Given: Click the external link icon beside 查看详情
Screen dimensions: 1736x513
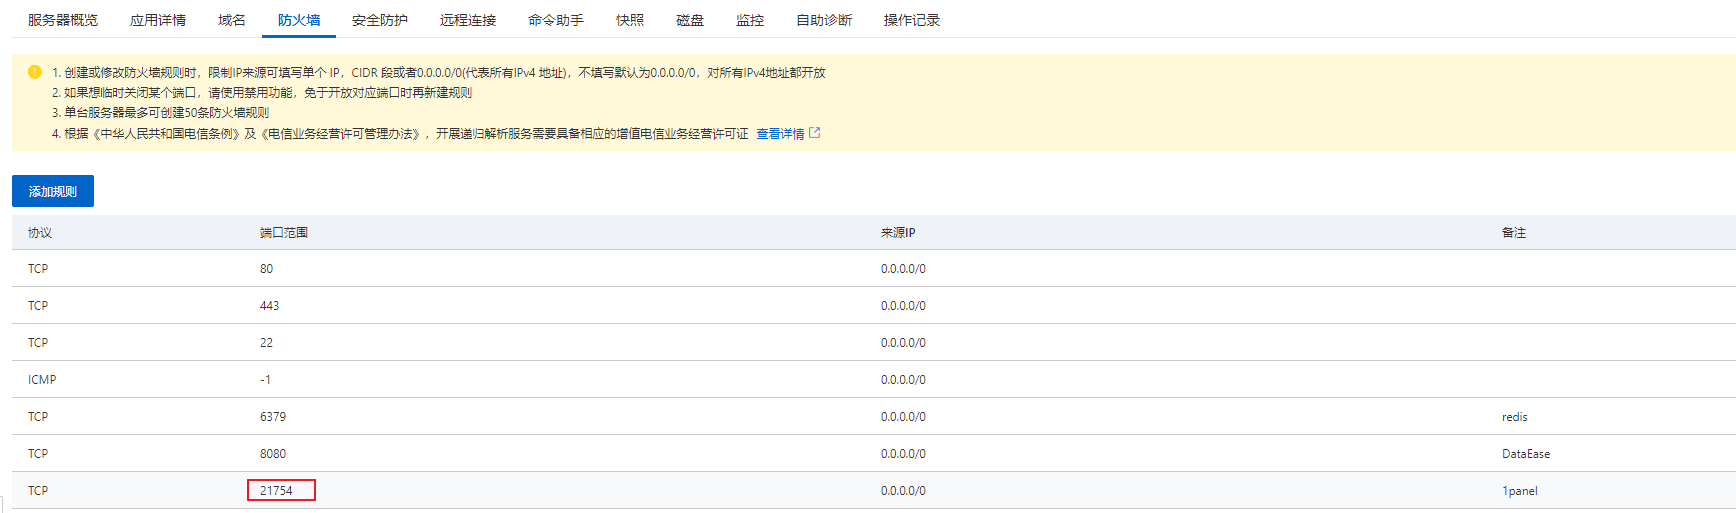Looking at the screenshot, I should [x=815, y=133].
